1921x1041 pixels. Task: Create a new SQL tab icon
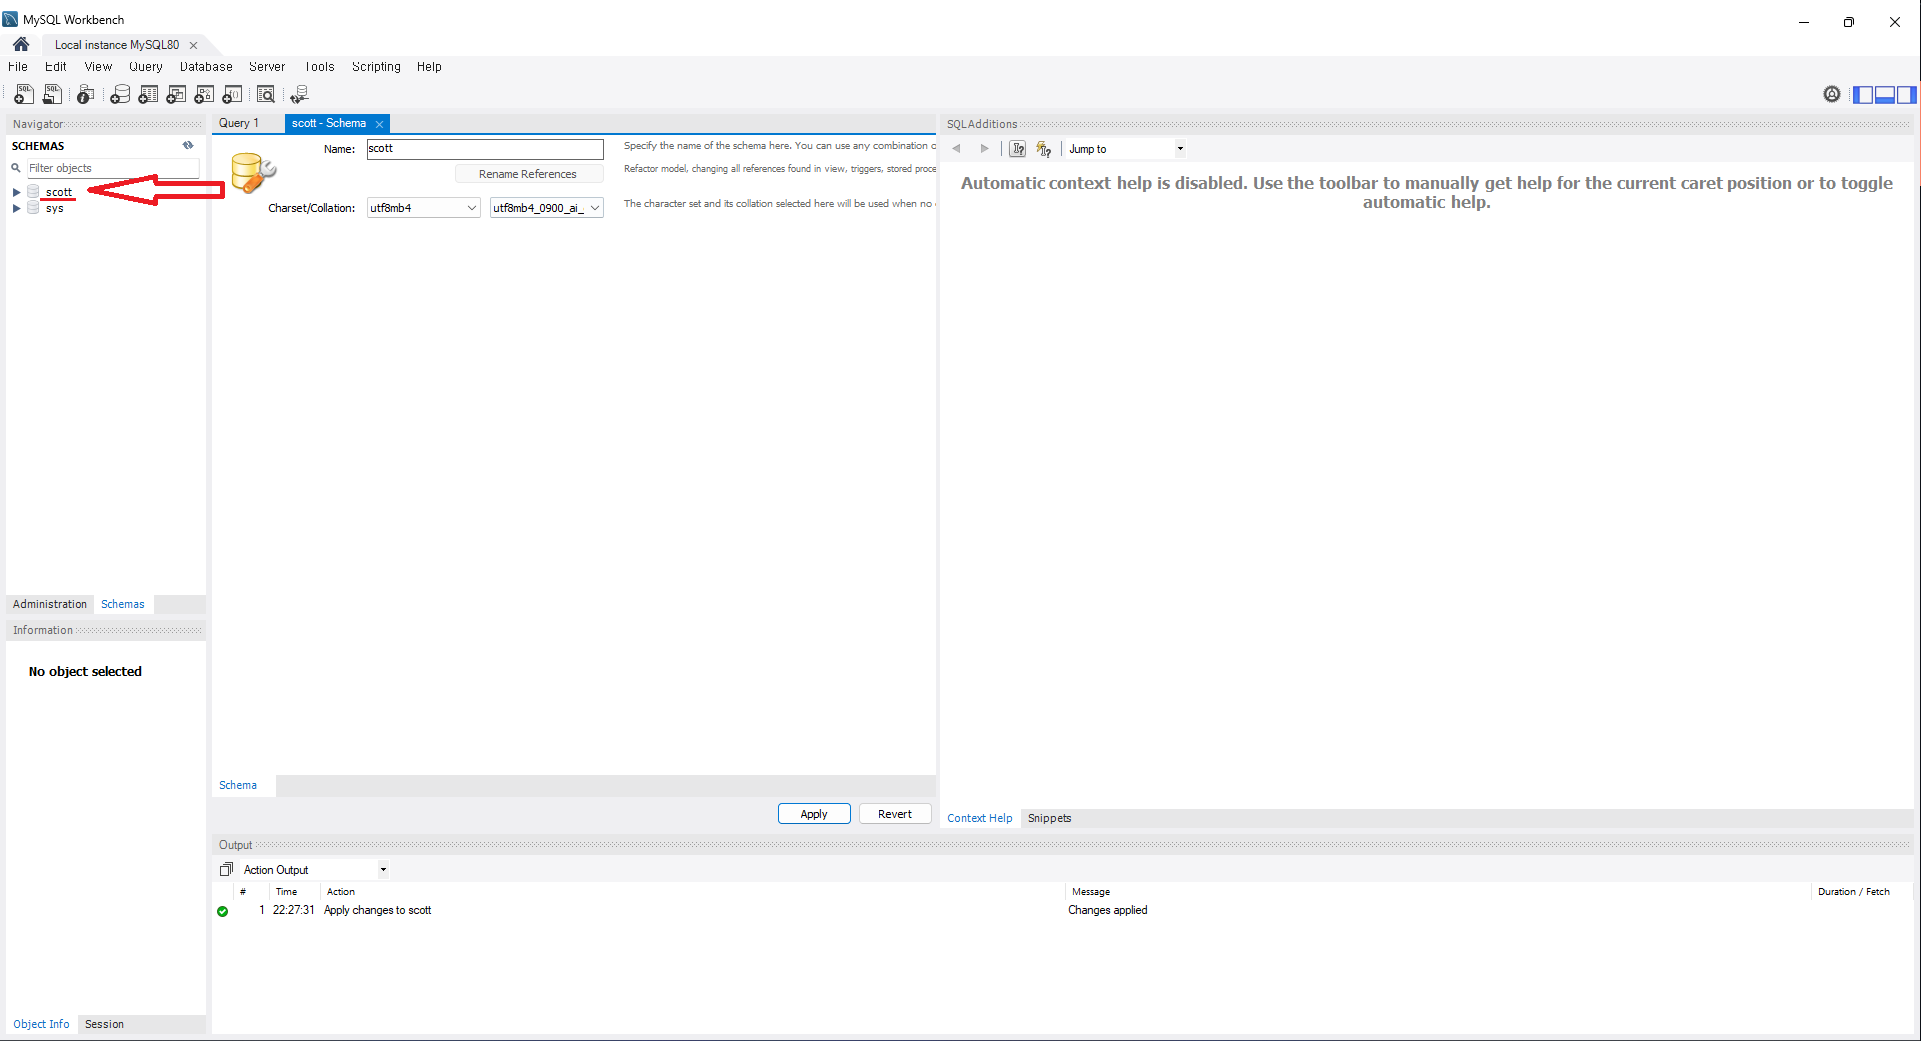[x=23, y=94]
